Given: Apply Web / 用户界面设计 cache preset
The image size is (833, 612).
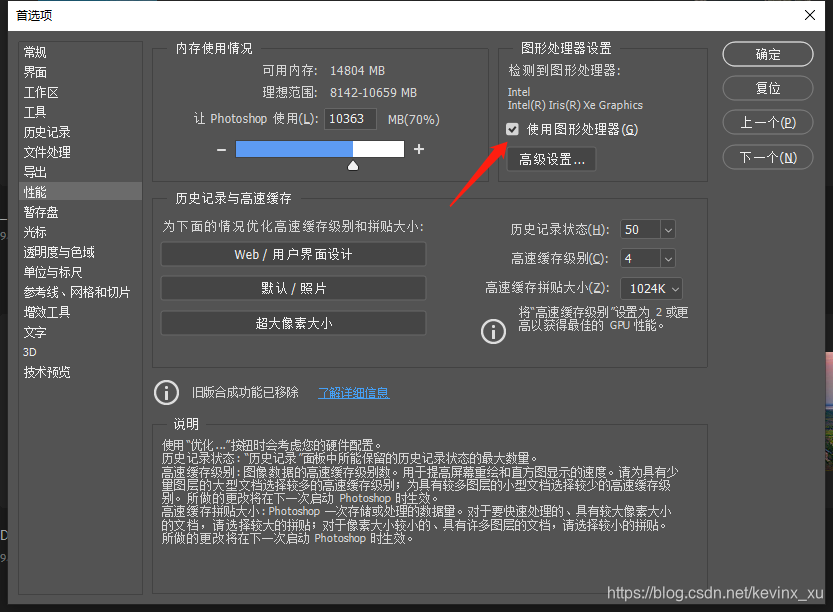Looking at the screenshot, I should pyautogui.click(x=293, y=254).
